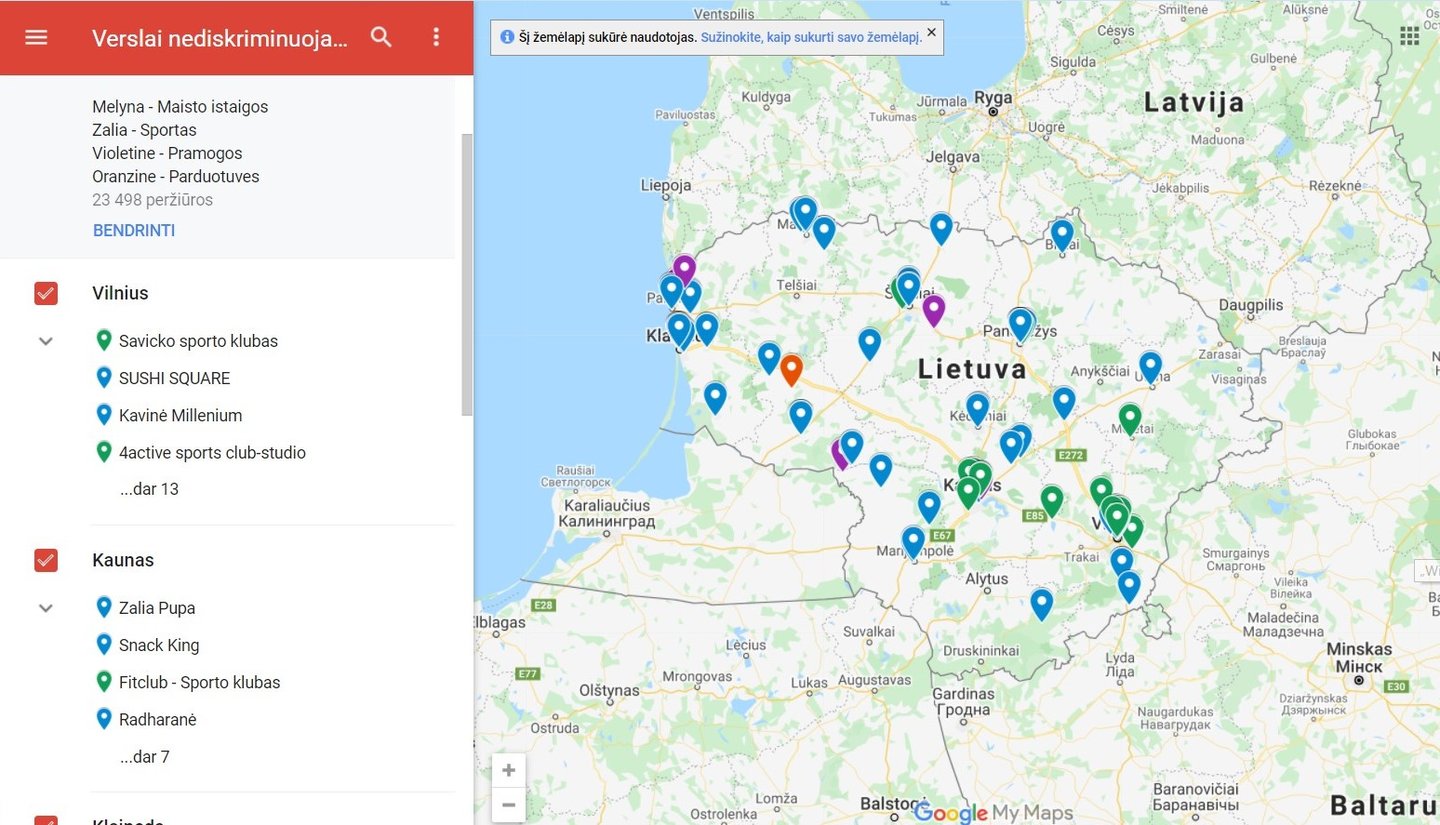
Task: Click the purple pin northwest of Klaipėda
Action: click(x=684, y=268)
